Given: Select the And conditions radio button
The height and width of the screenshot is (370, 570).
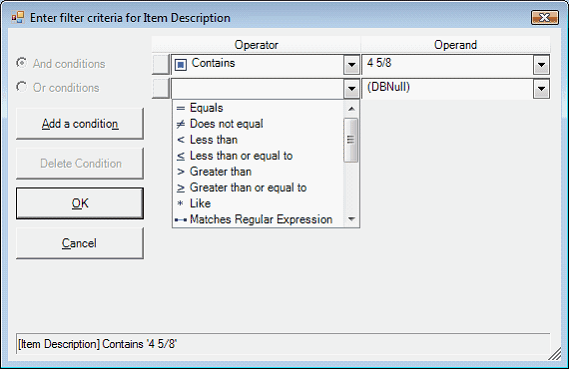Looking at the screenshot, I should coord(21,63).
